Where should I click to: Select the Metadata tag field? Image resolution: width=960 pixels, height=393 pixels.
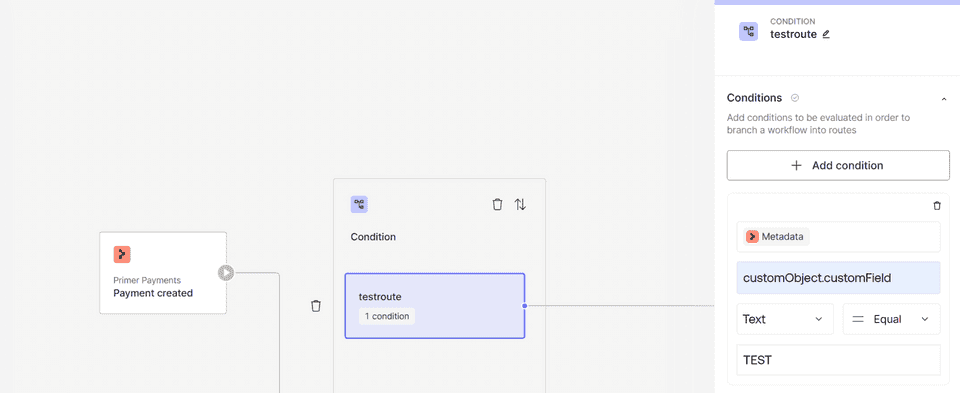point(838,237)
